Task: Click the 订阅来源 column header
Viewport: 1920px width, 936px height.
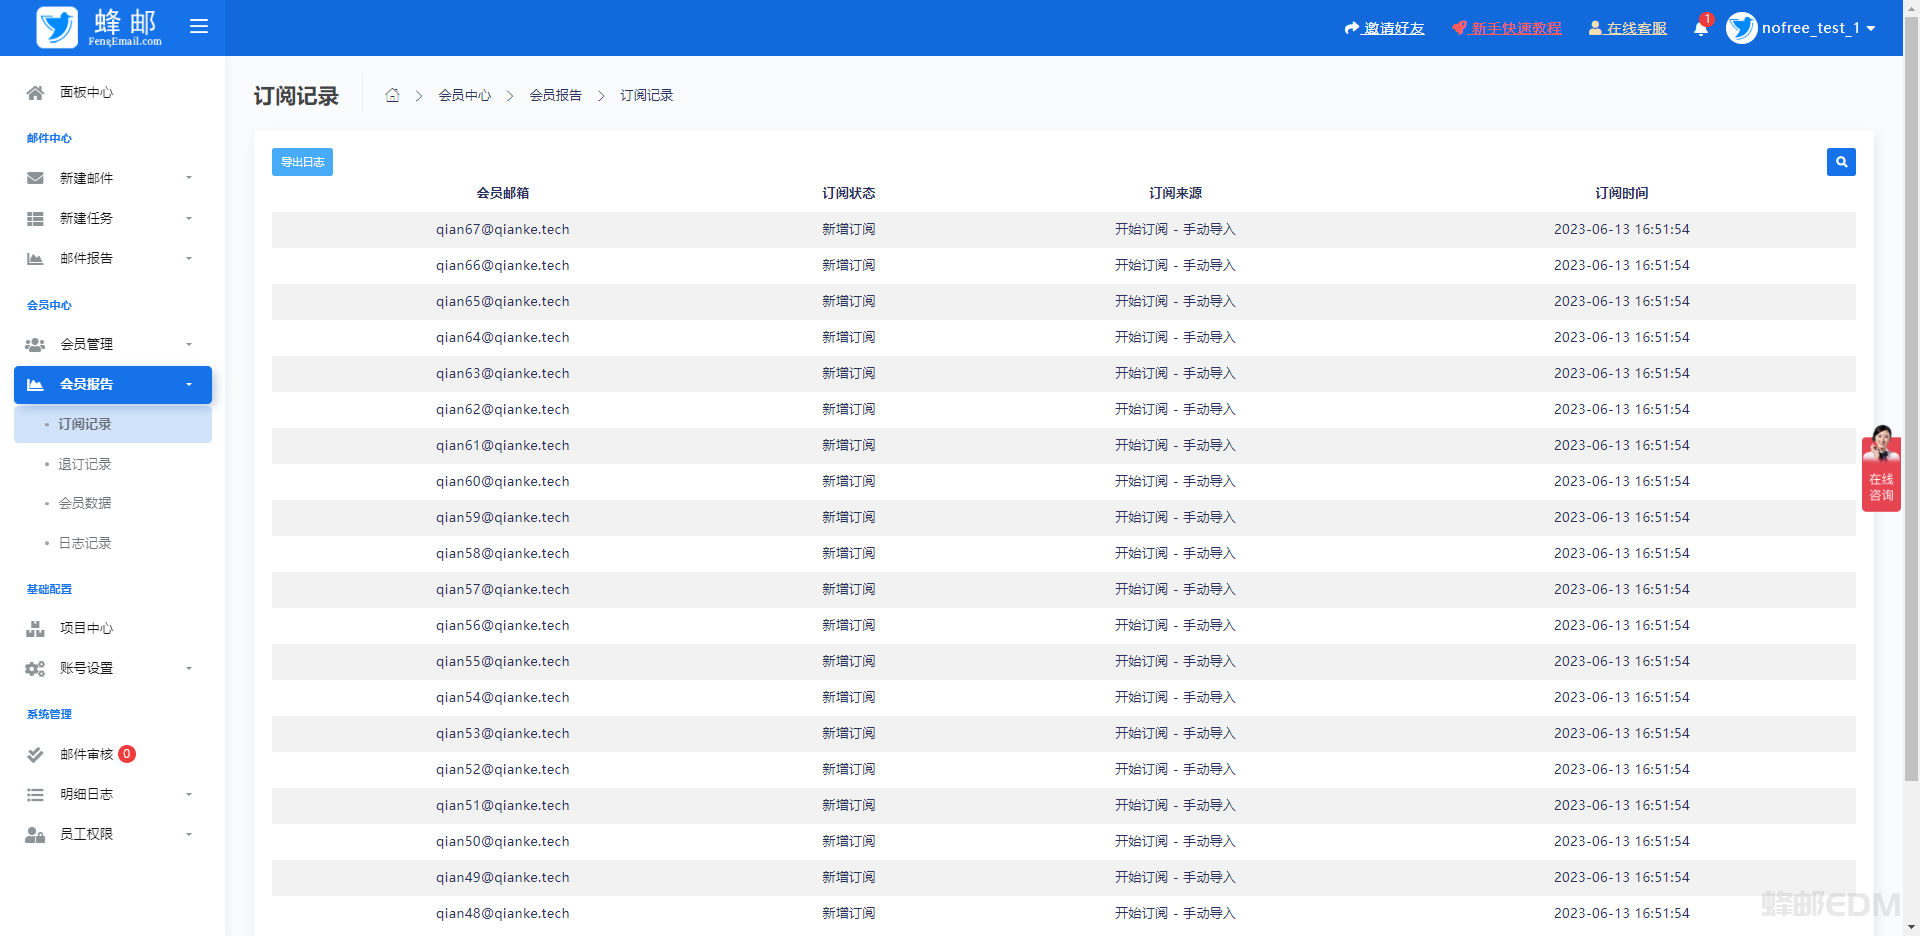Action: click(x=1176, y=193)
